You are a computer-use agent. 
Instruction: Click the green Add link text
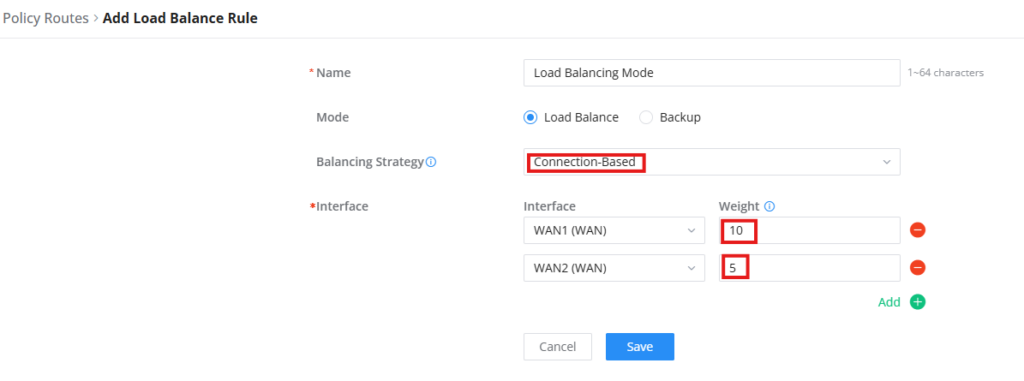click(x=889, y=302)
